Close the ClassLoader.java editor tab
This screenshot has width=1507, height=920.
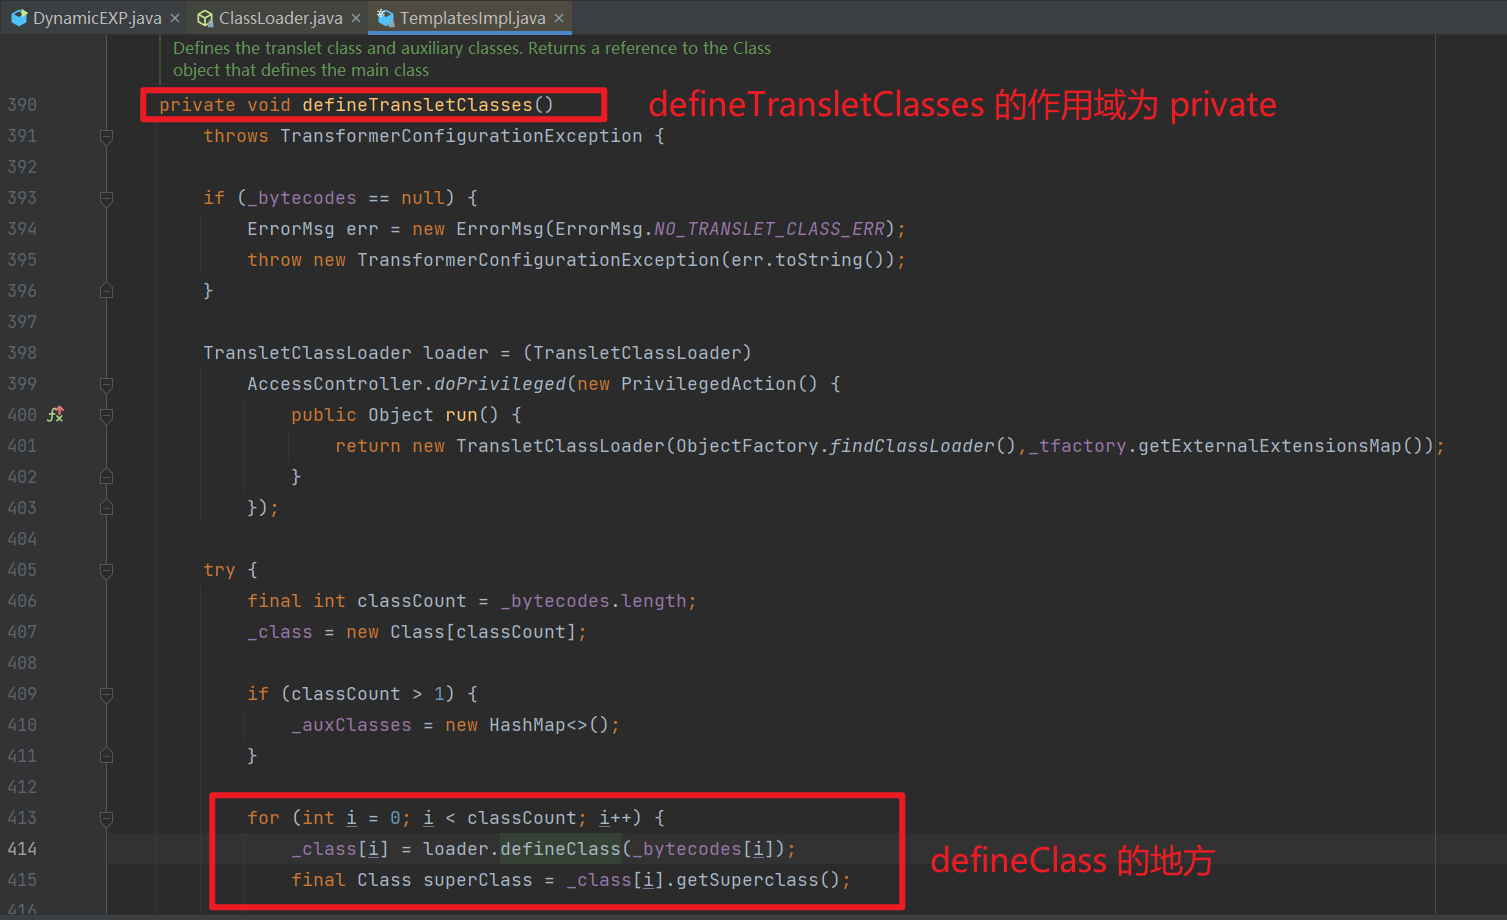pyautogui.click(x=355, y=17)
